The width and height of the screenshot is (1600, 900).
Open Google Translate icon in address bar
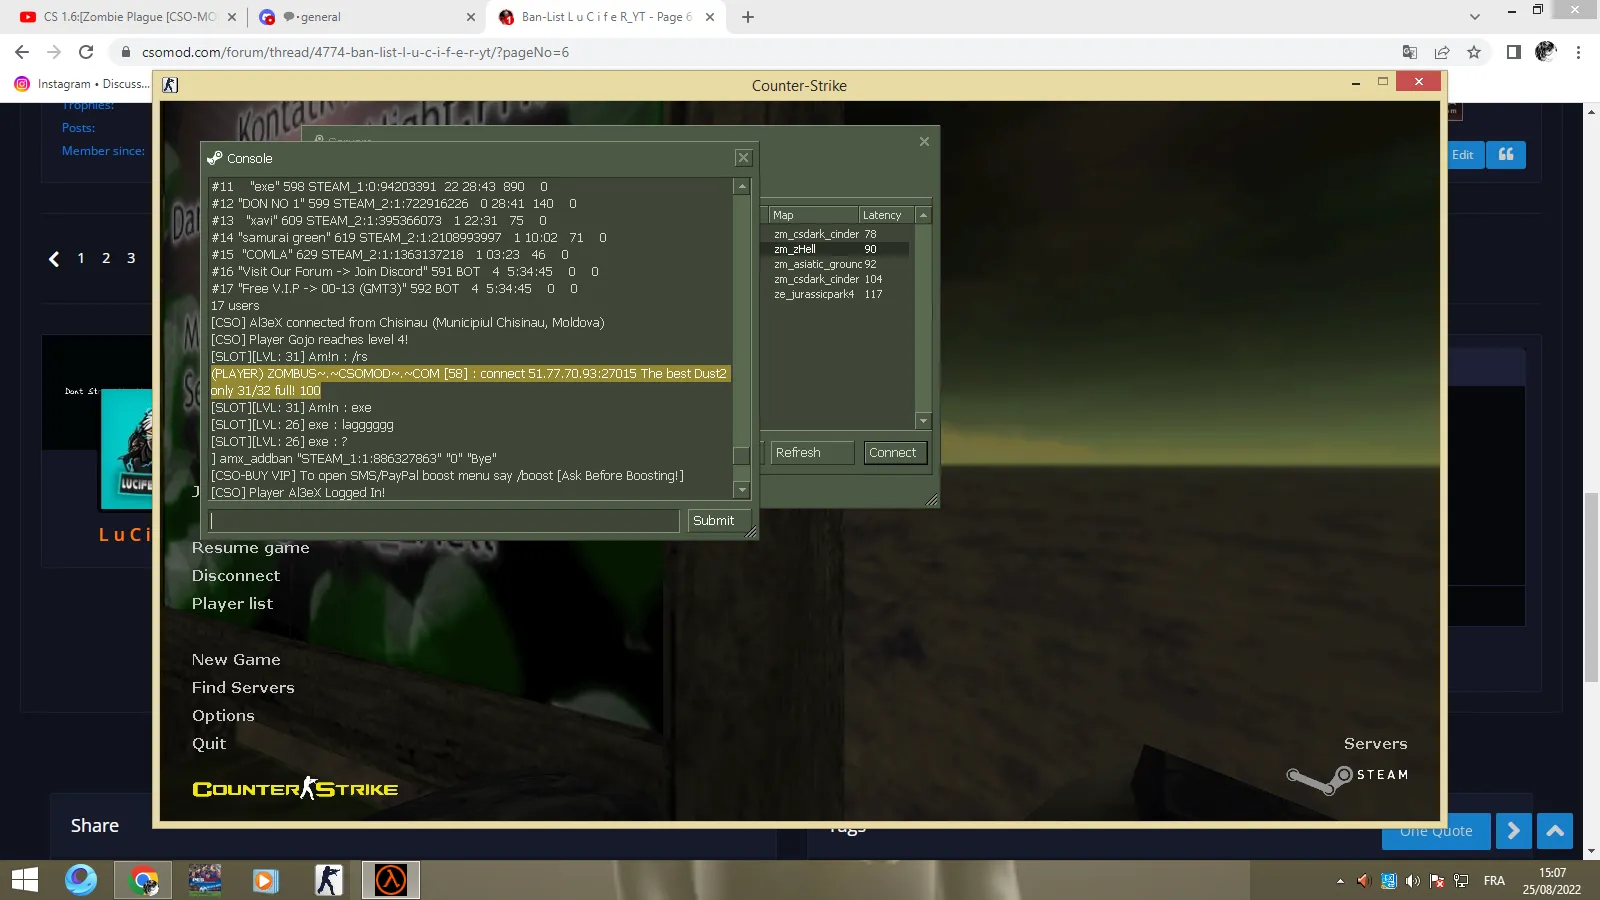[1410, 52]
